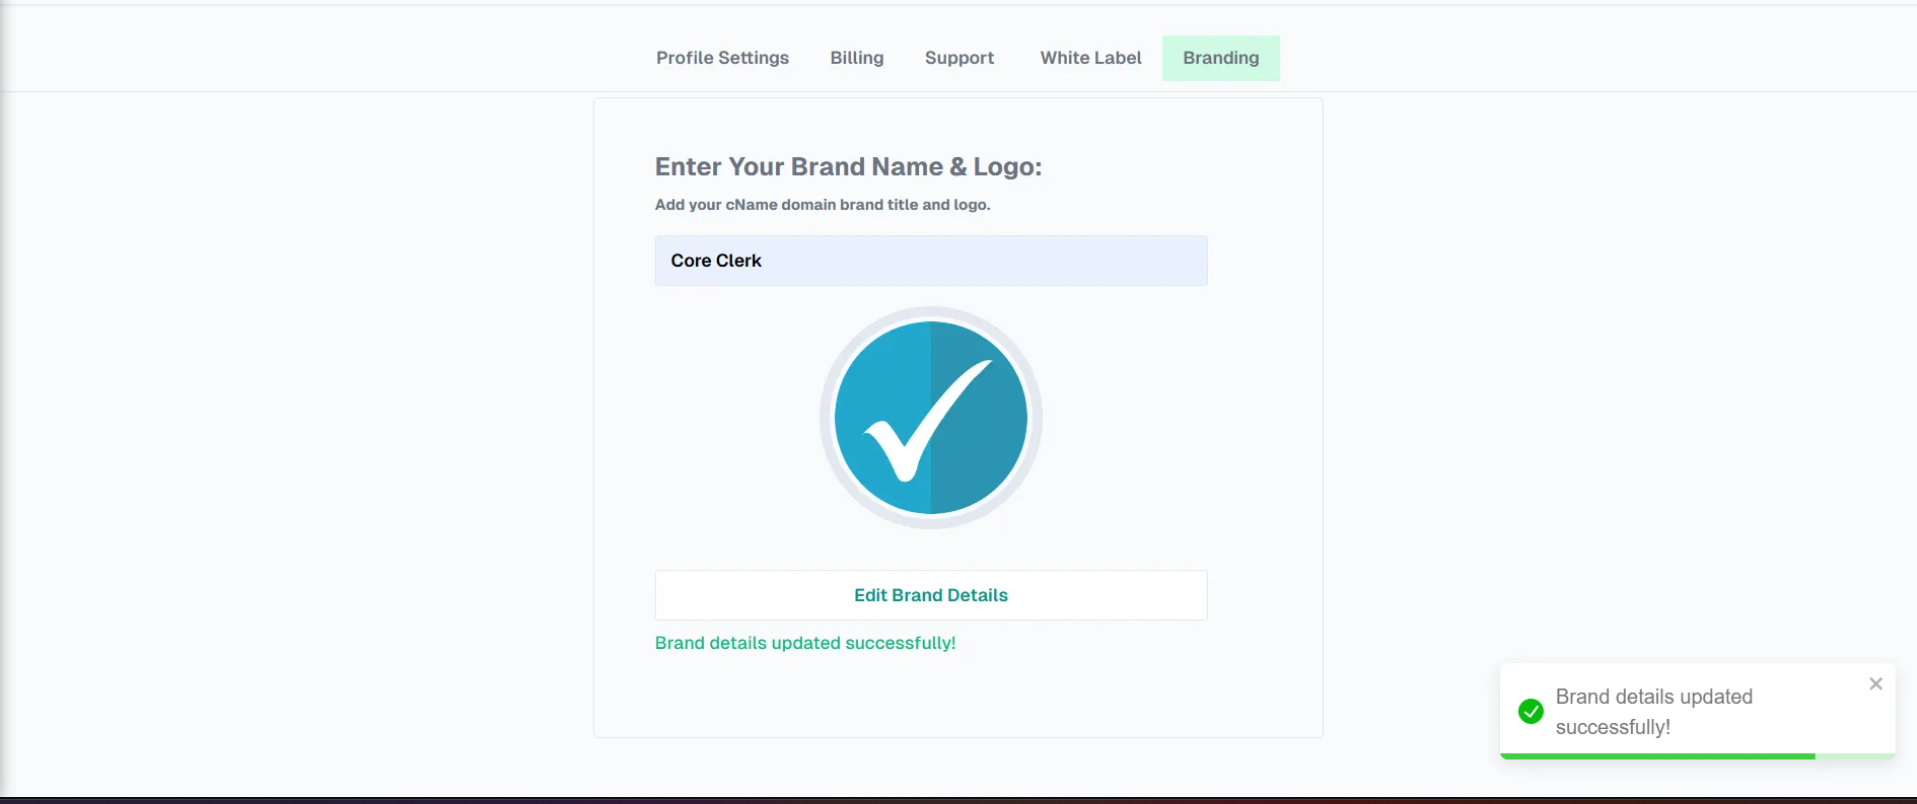Click the toast notification message text
This screenshot has height=804, width=1917.
[x=1653, y=711]
